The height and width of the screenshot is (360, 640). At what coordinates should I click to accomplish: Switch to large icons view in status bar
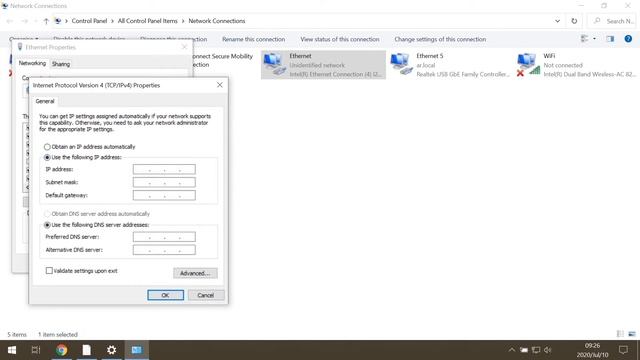pos(632,334)
